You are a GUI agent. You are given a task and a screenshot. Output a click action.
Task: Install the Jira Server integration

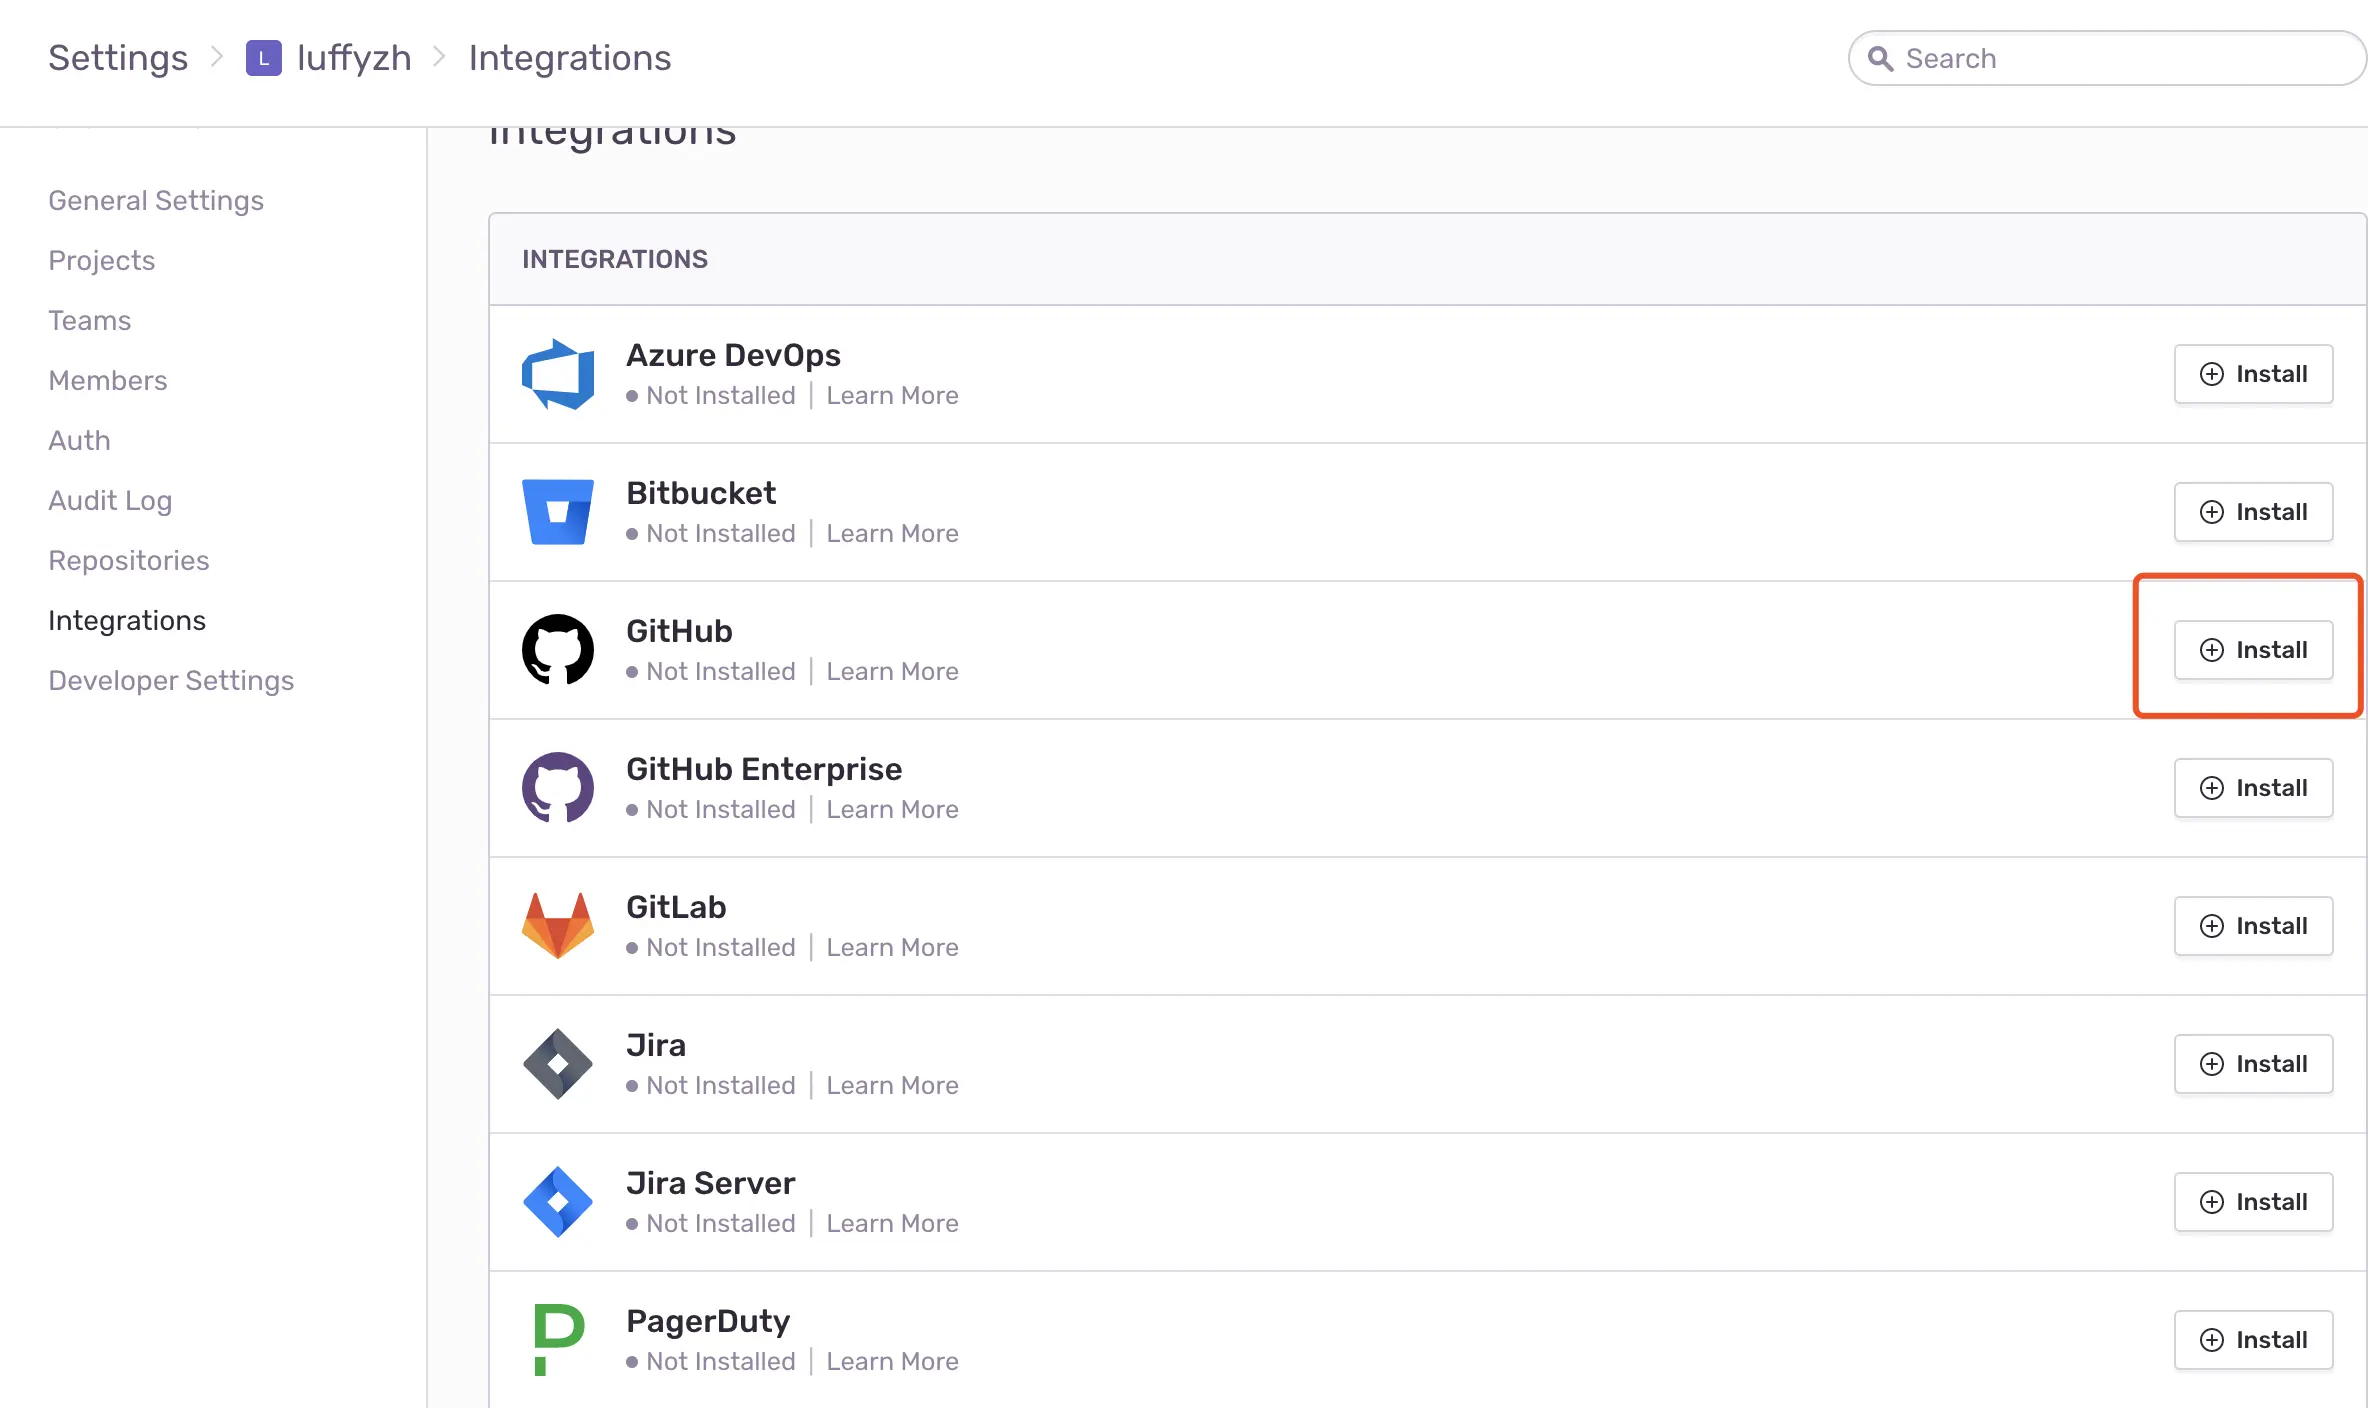click(x=2253, y=1202)
